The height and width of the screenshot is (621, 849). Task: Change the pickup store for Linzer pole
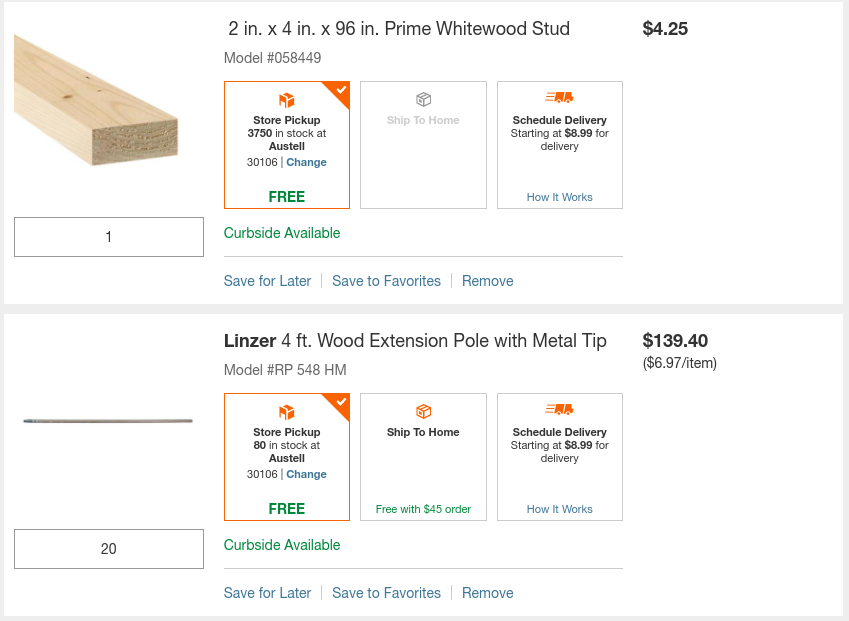[x=306, y=474]
